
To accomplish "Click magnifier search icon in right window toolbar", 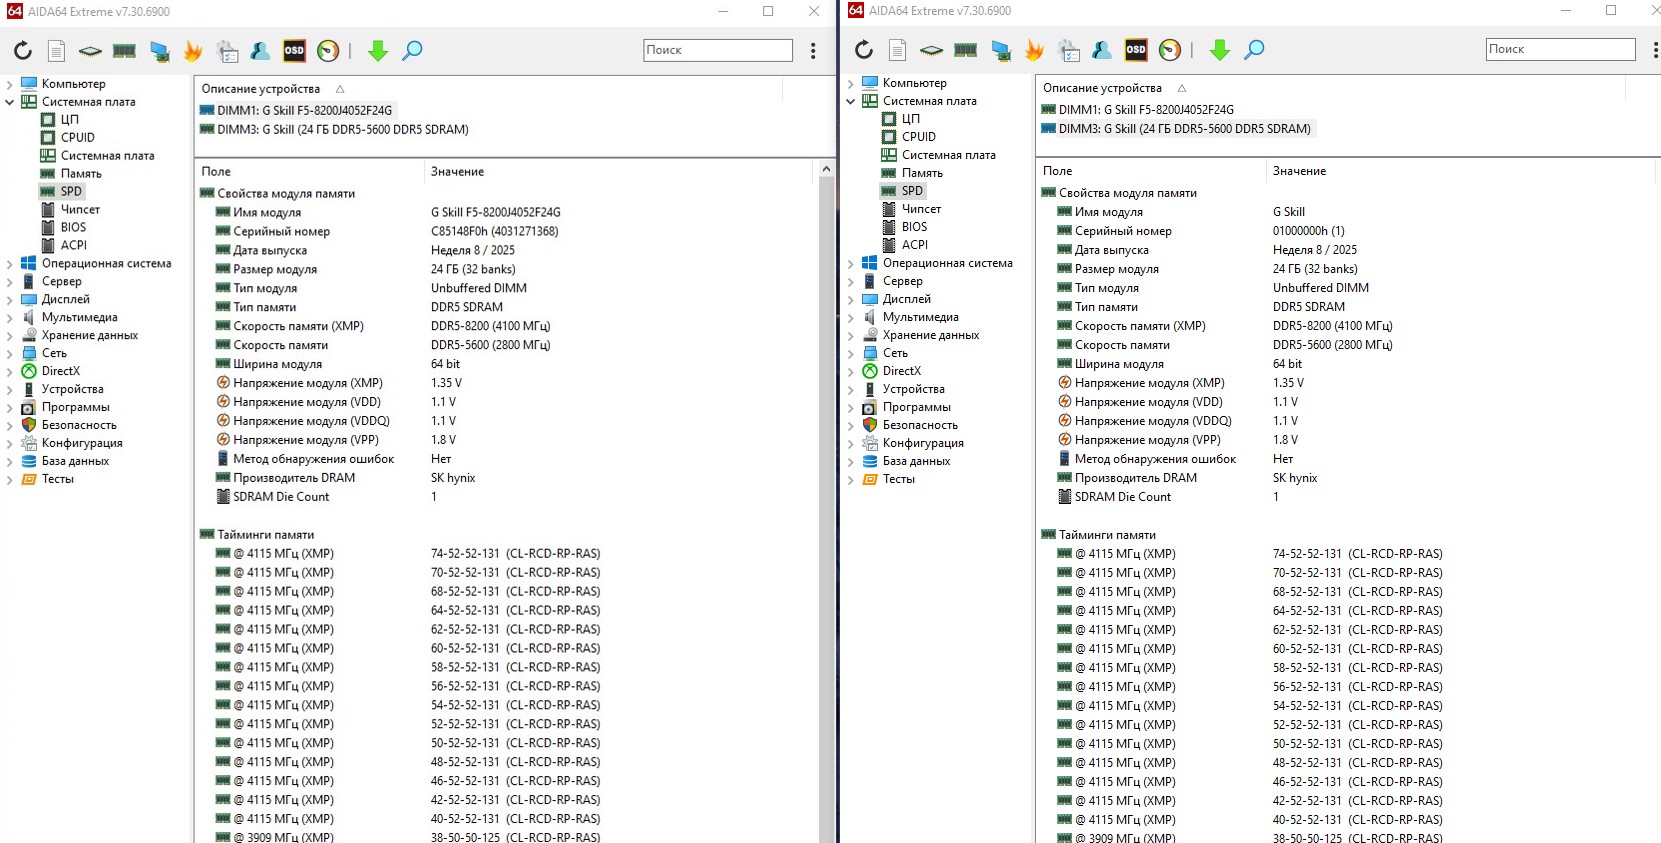I will point(1254,49).
